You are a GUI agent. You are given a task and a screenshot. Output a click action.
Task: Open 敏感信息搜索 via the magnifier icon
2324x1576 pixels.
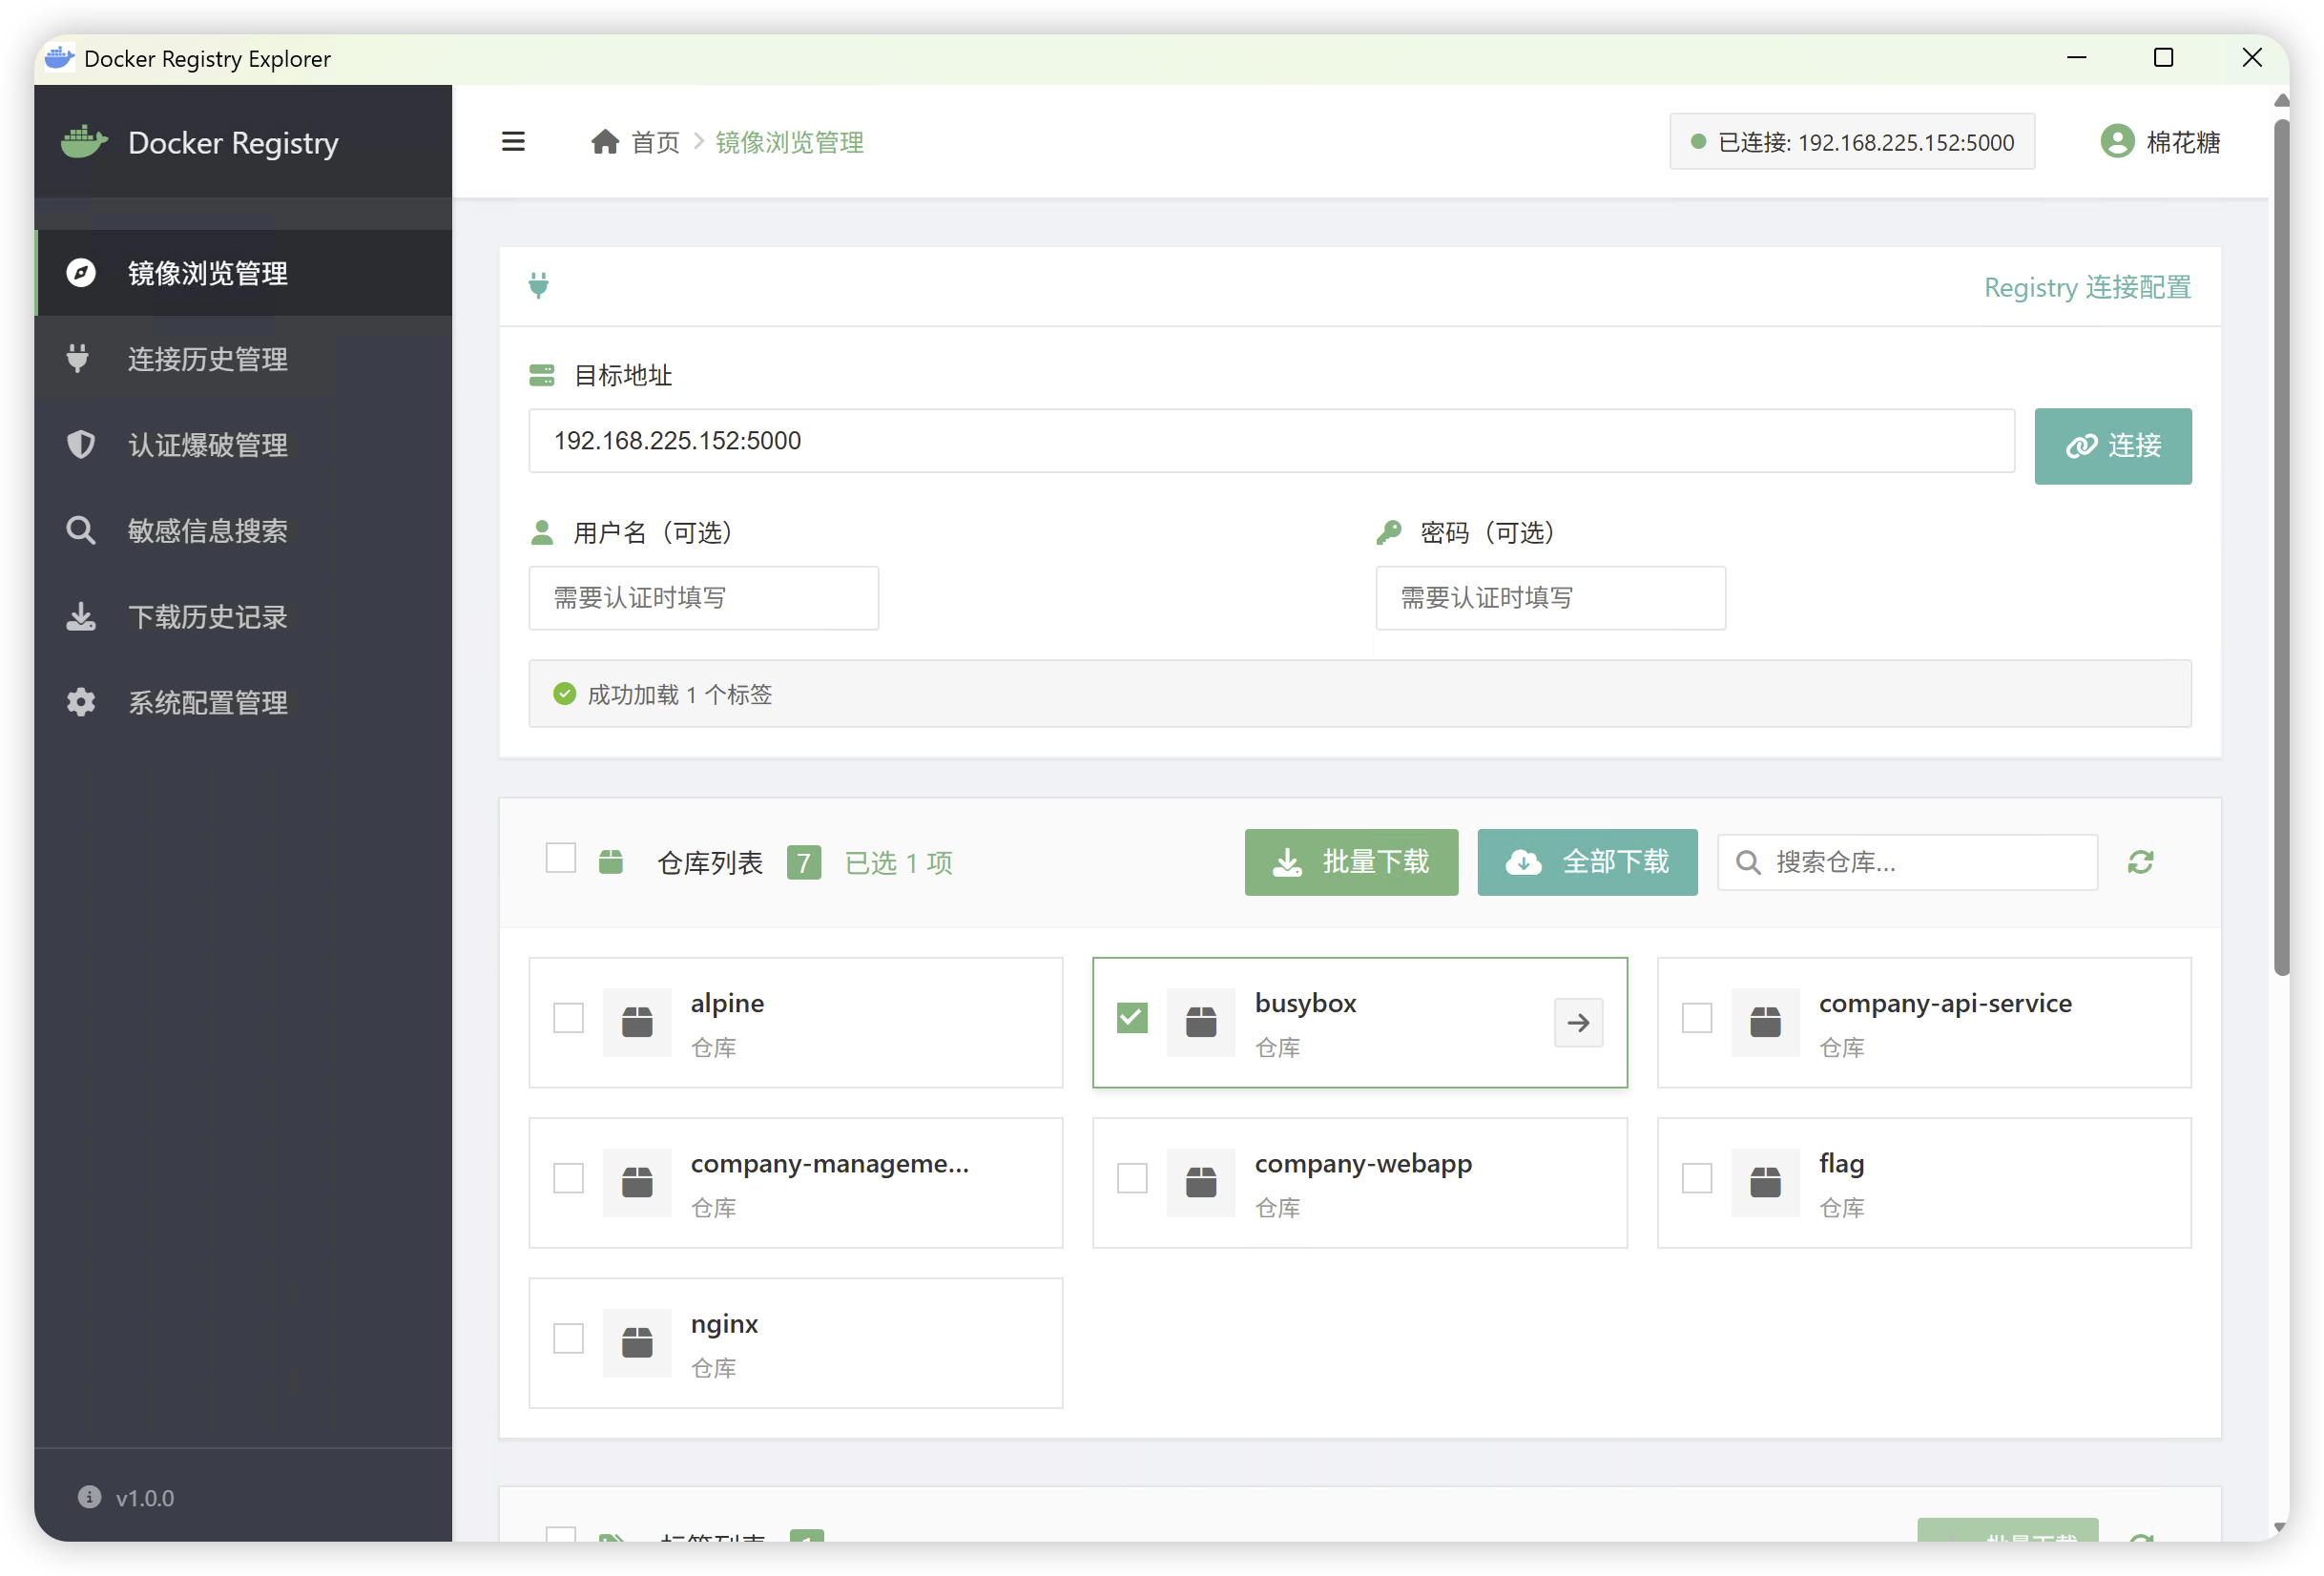(x=80, y=530)
